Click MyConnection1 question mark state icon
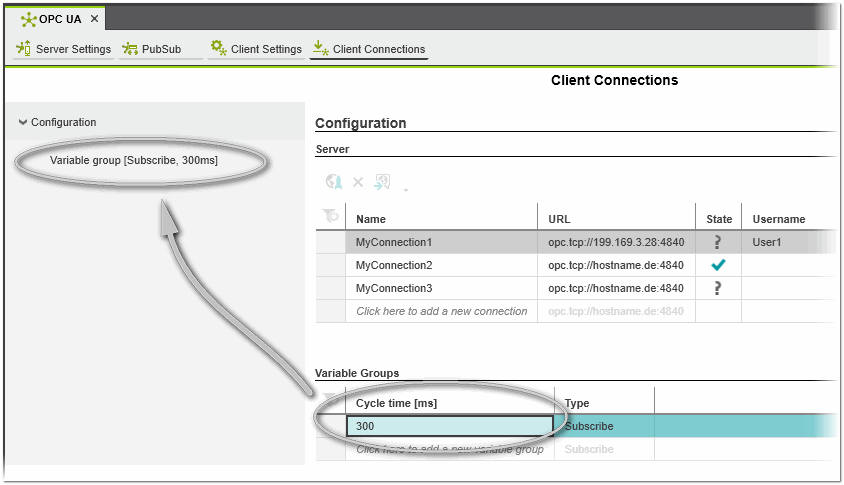This screenshot has height=485, width=844. [718, 242]
